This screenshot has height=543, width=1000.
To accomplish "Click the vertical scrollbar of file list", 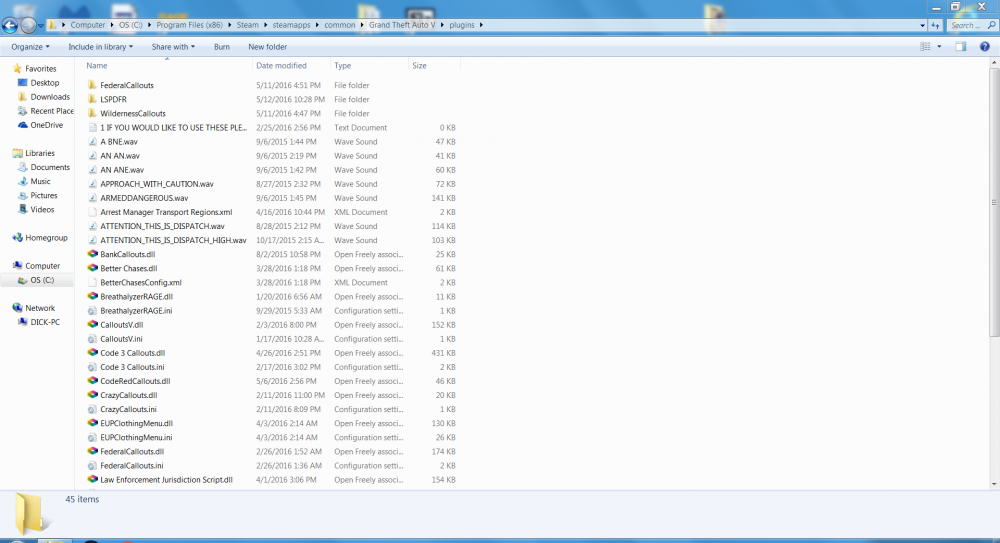I will [994, 203].
